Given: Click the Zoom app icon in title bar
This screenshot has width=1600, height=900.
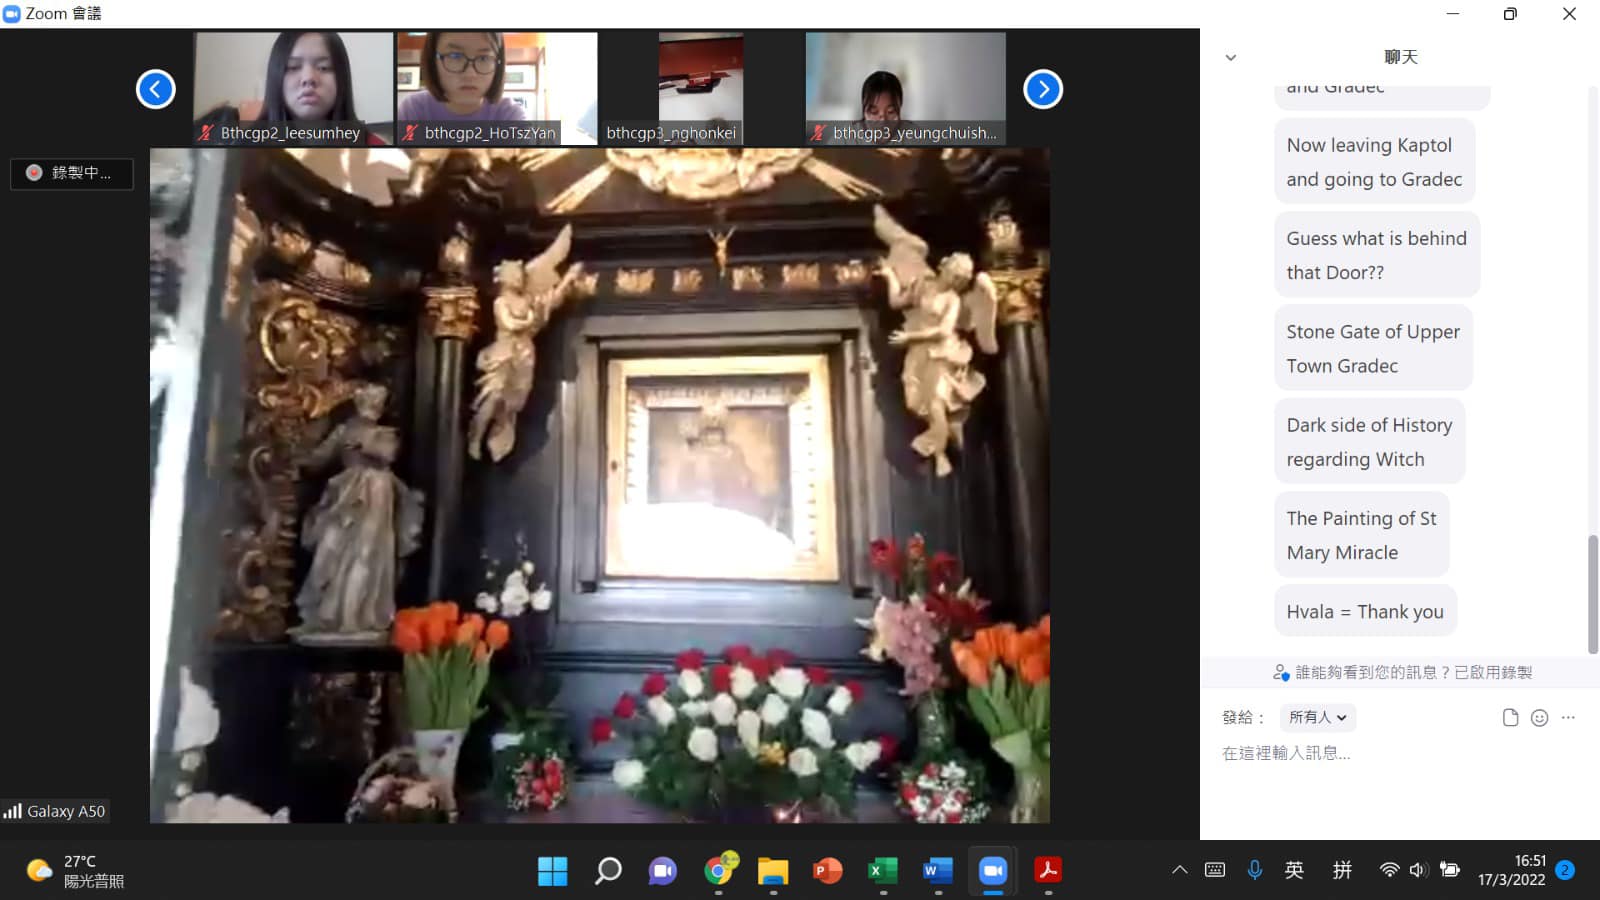Looking at the screenshot, I should 12,14.
